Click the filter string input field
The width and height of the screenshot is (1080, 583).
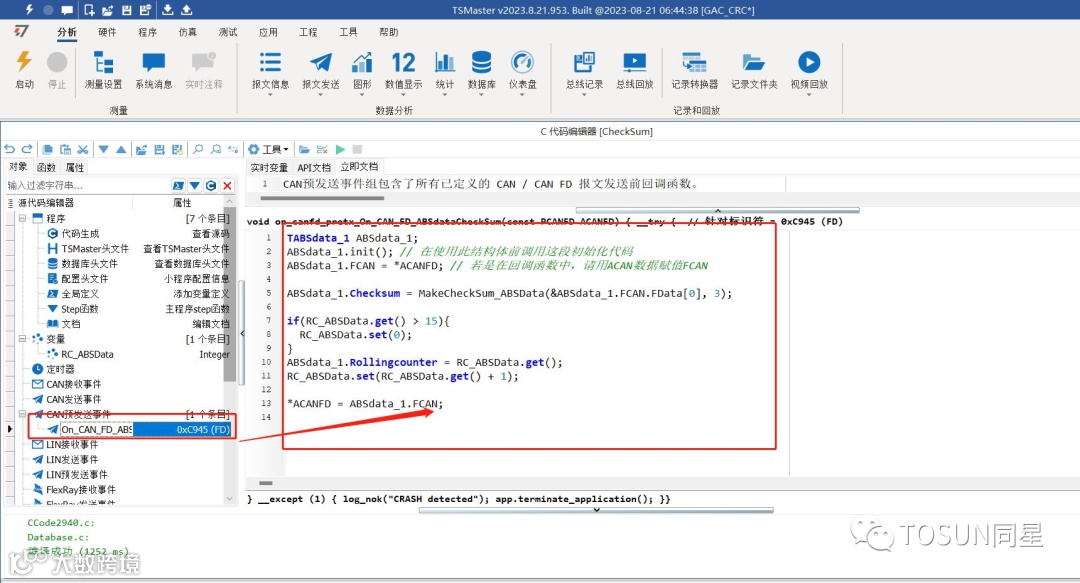tap(87, 185)
